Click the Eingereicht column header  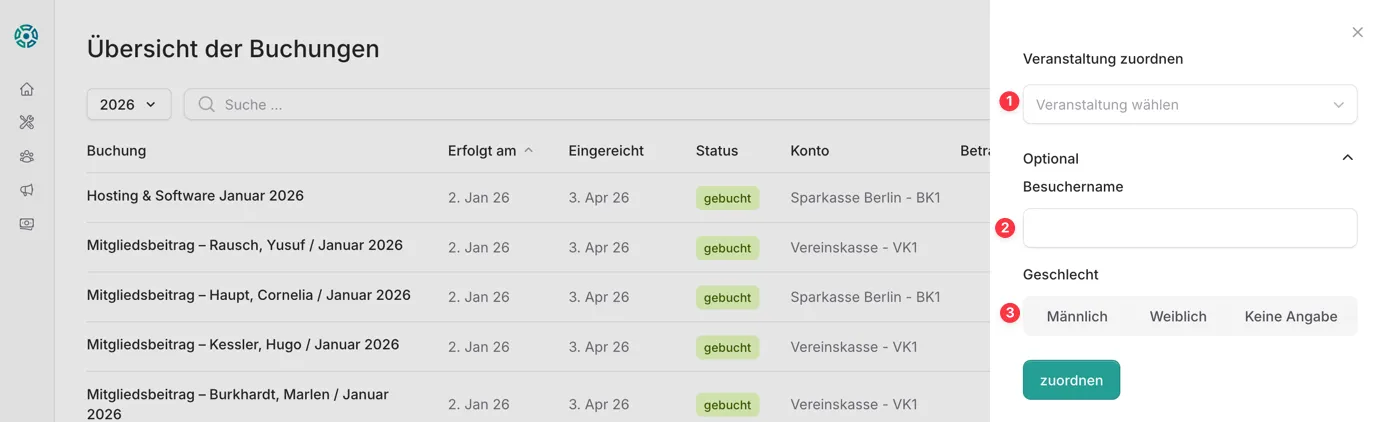point(606,151)
